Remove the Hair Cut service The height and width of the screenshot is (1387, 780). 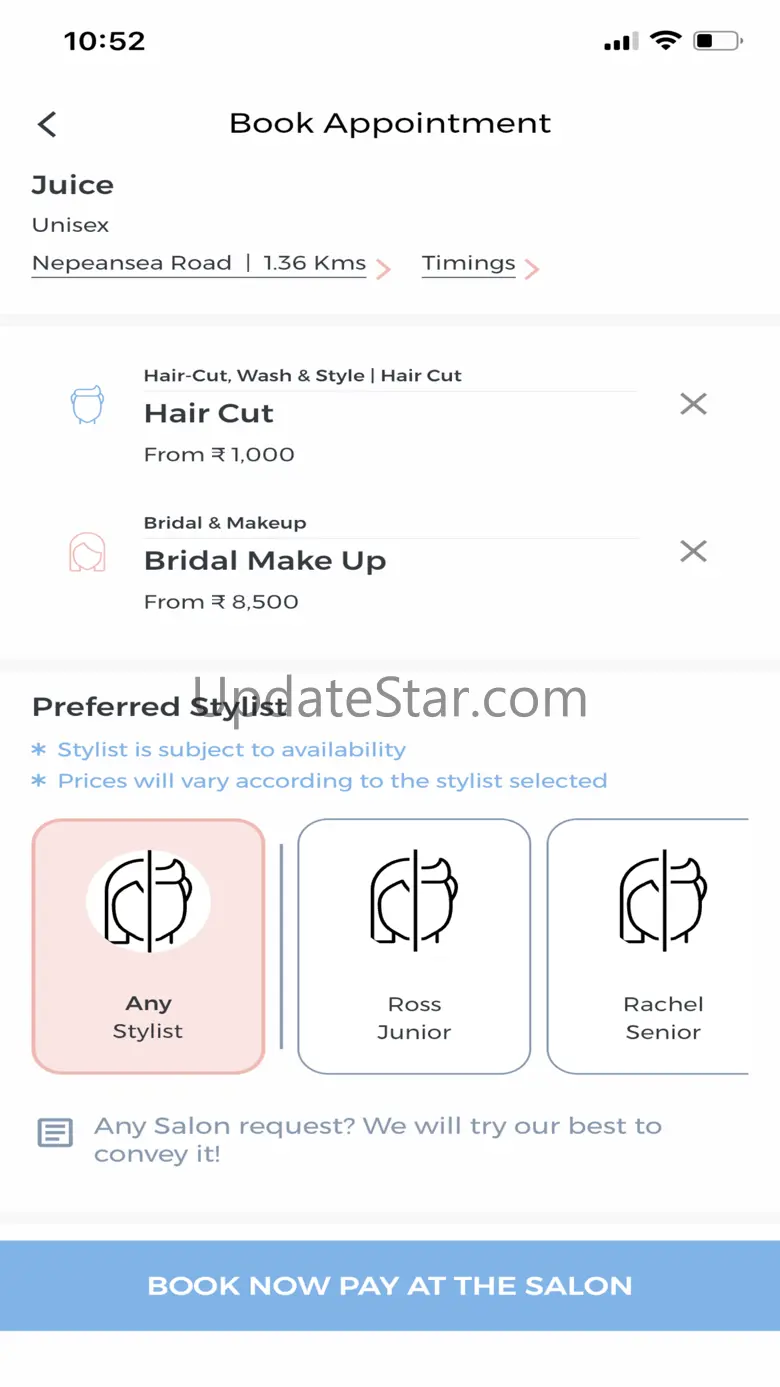pos(693,404)
